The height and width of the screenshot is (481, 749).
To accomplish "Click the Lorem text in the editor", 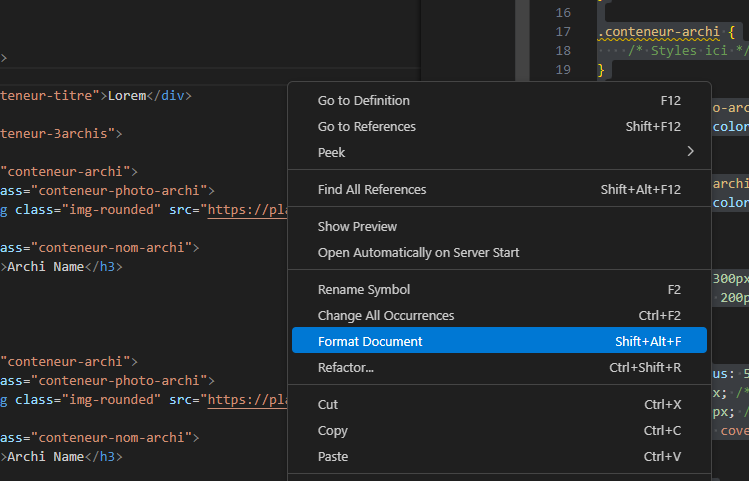I will pyautogui.click(x=127, y=95).
